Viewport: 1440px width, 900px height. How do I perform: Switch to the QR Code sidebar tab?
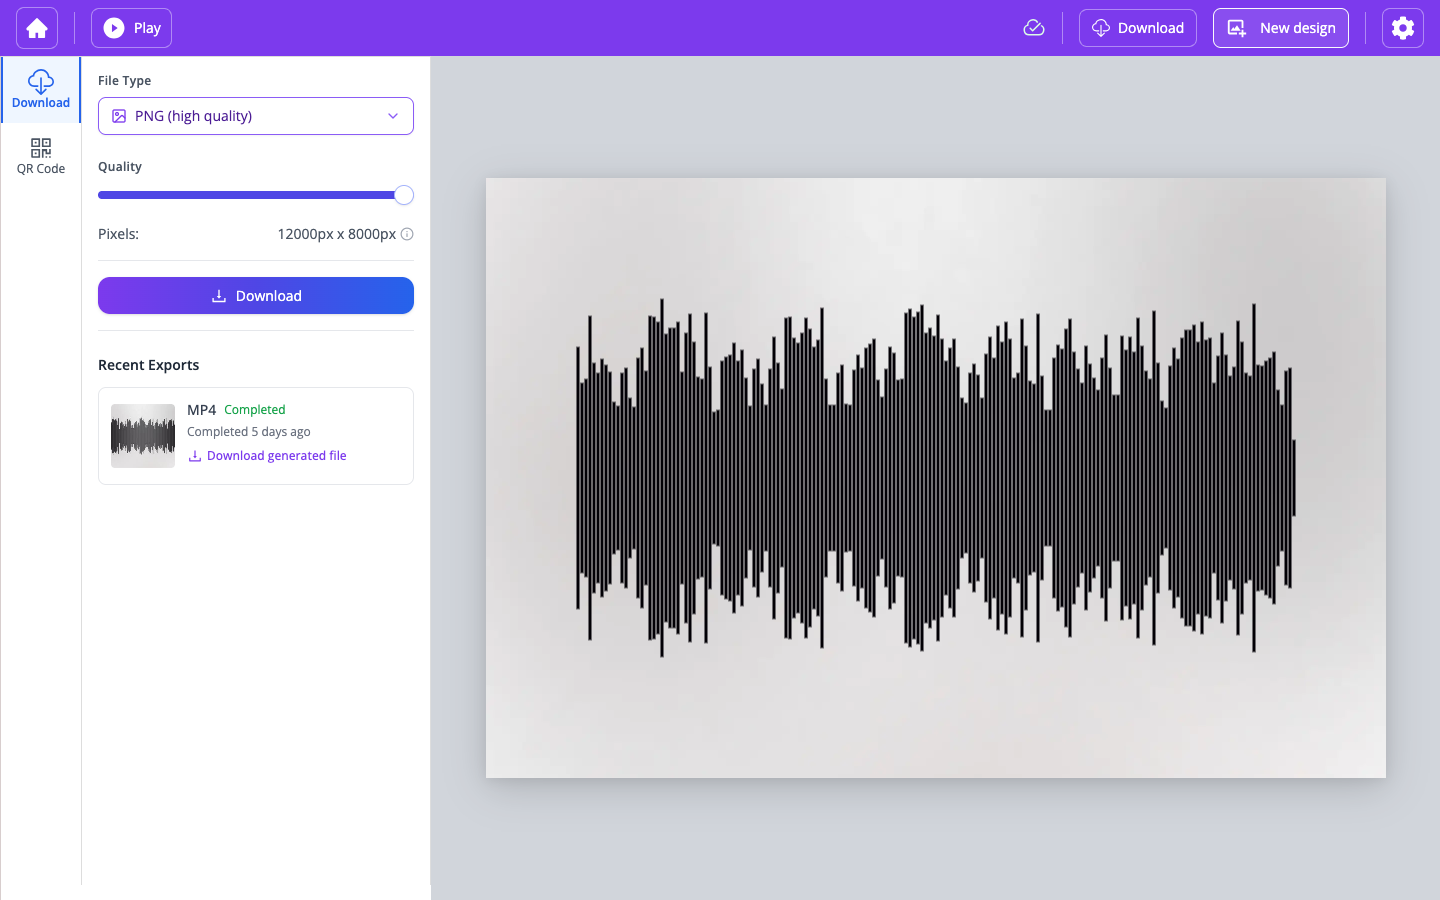(40, 155)
